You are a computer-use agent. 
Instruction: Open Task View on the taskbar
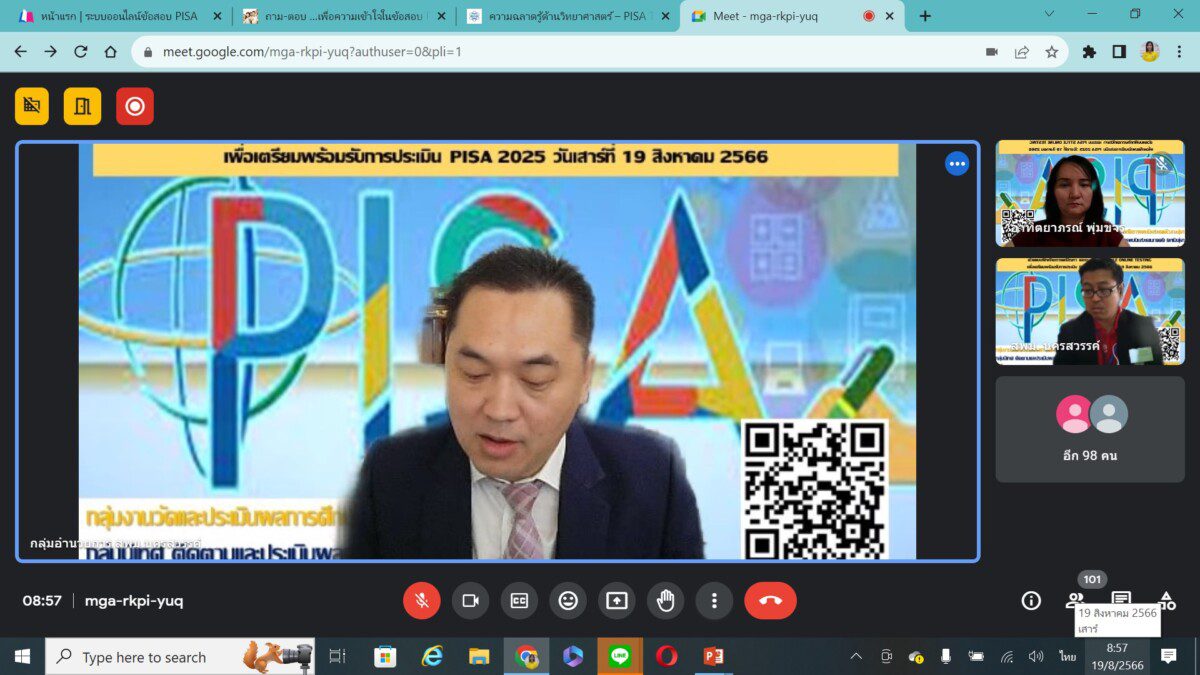338,657
